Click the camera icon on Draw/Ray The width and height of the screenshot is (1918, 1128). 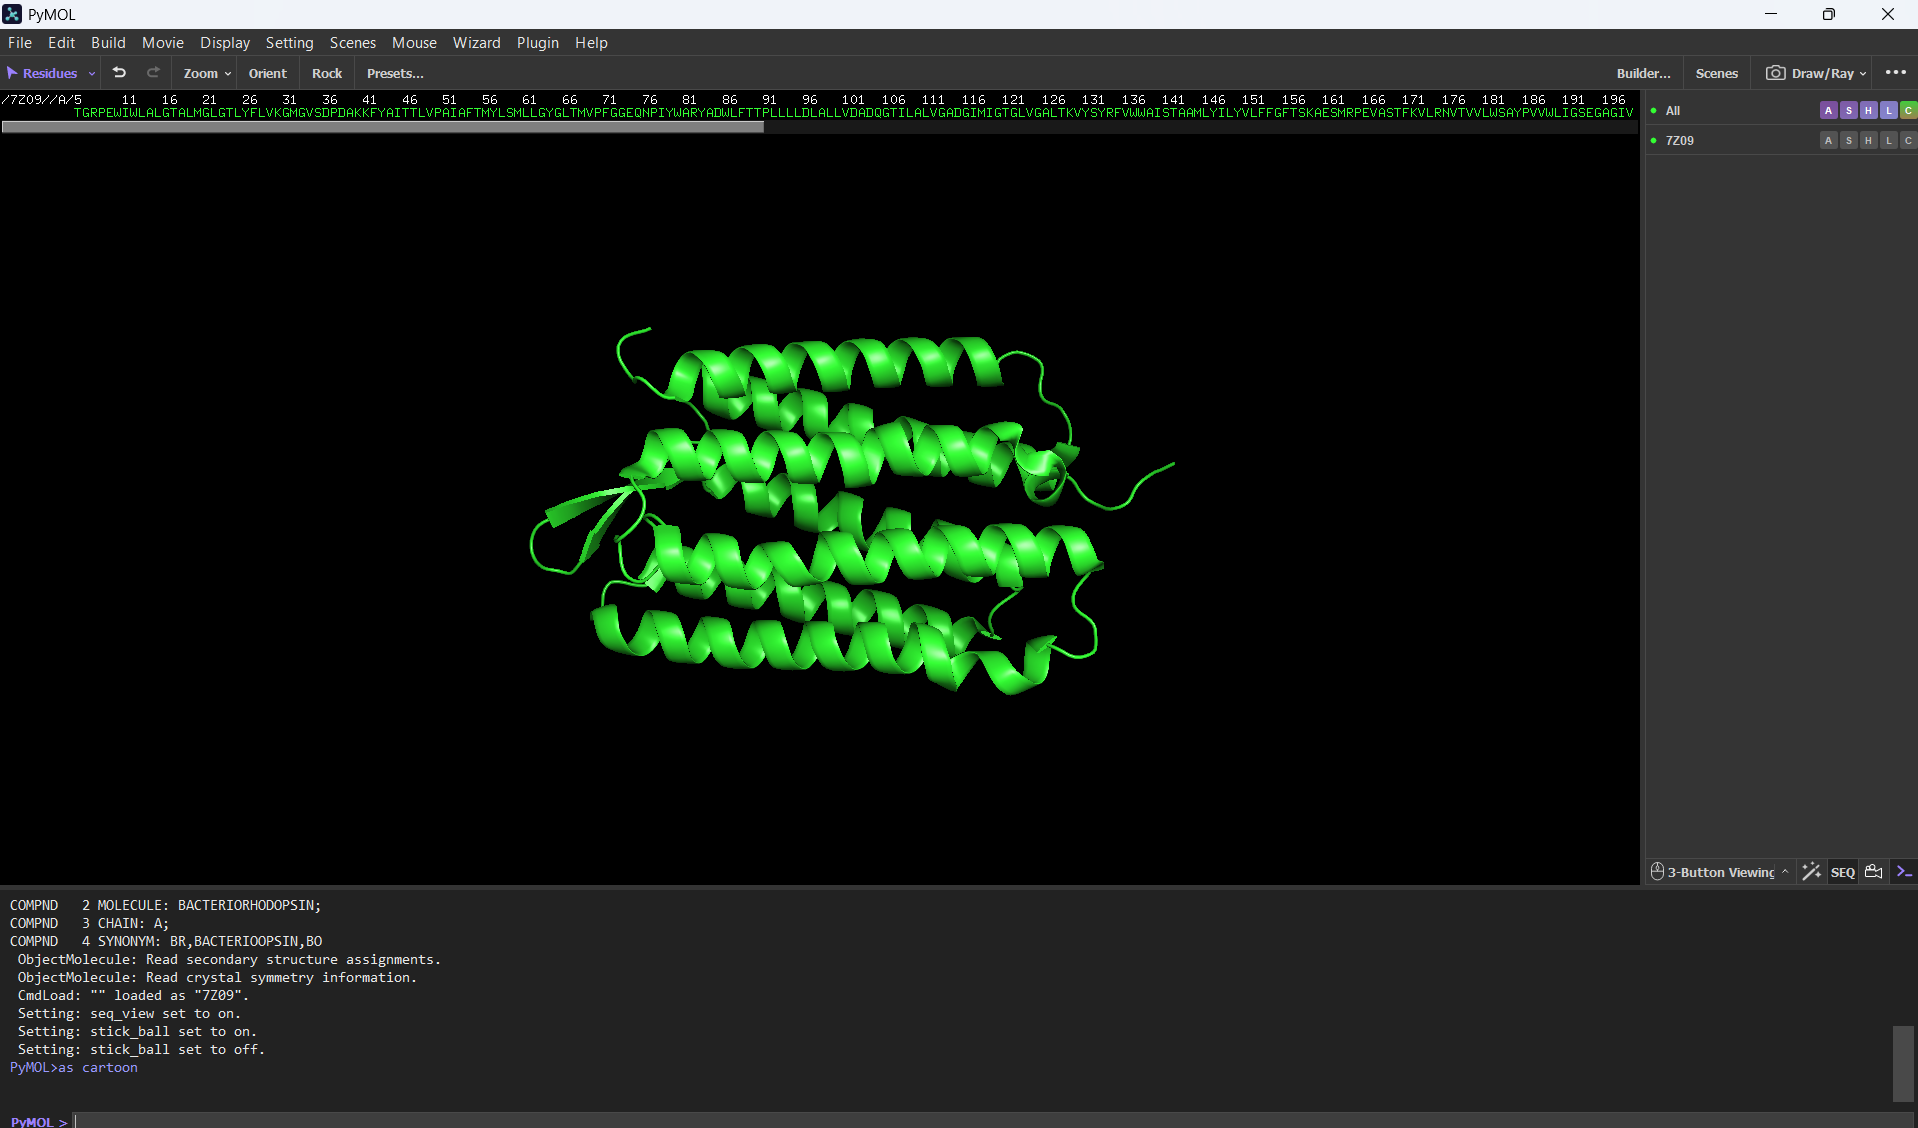click(1775, 73)
